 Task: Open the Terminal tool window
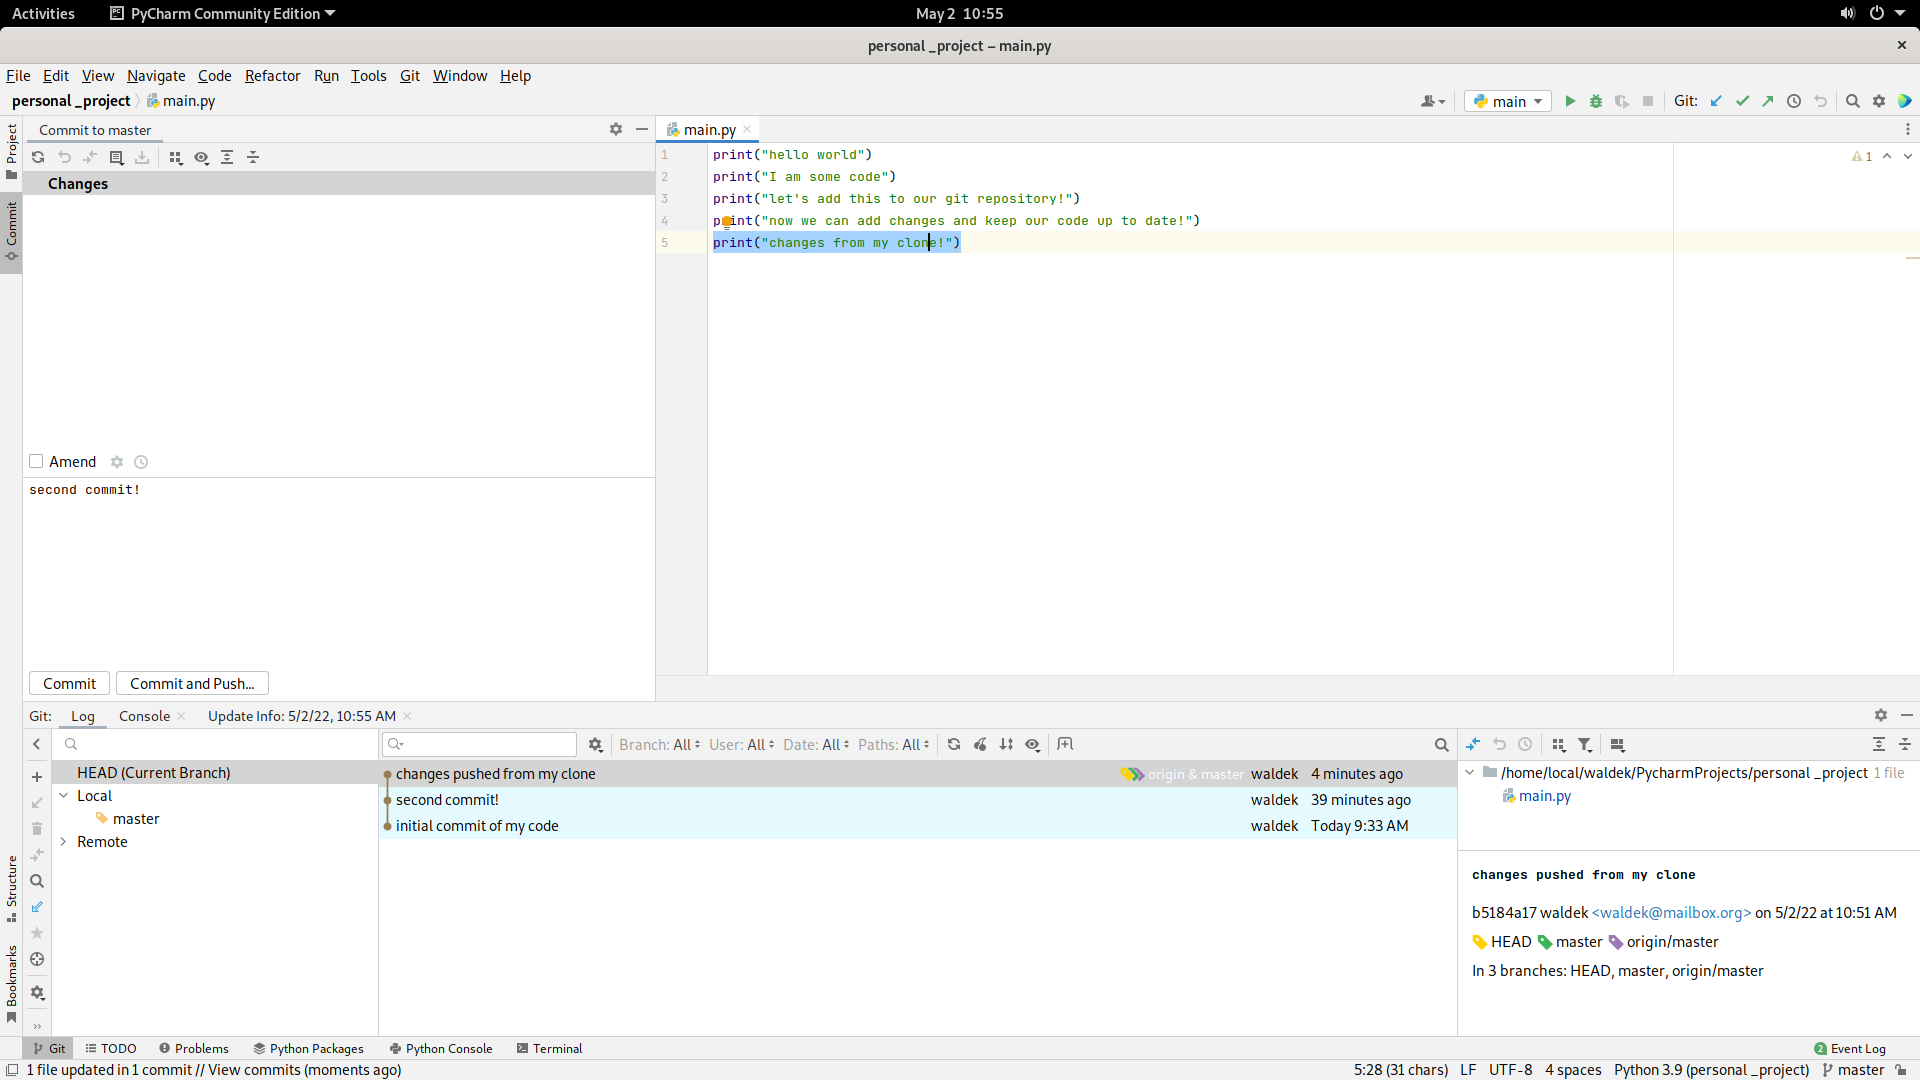pos(549,1048)
